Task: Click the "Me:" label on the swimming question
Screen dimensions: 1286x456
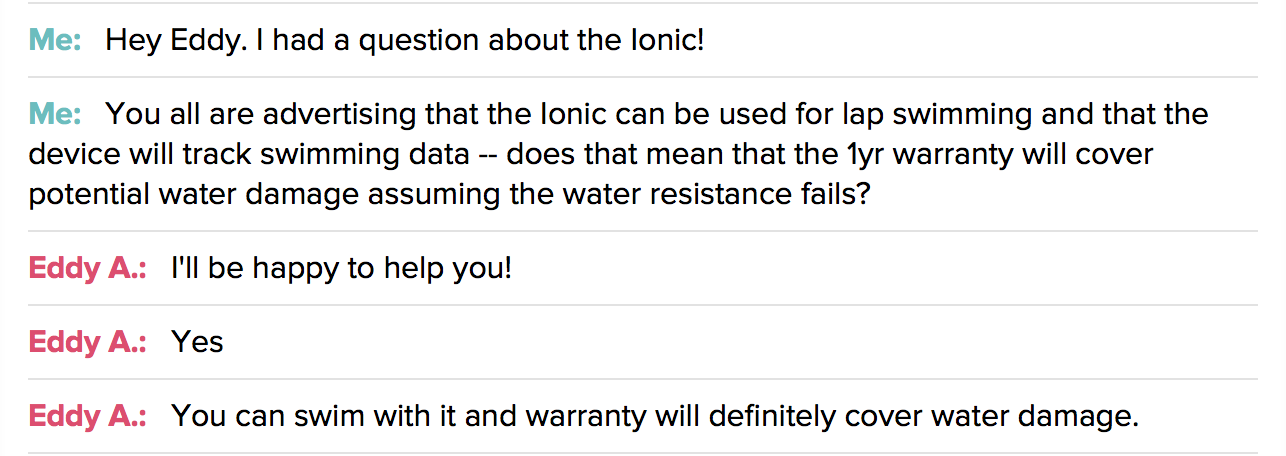Action: point(55,114)
